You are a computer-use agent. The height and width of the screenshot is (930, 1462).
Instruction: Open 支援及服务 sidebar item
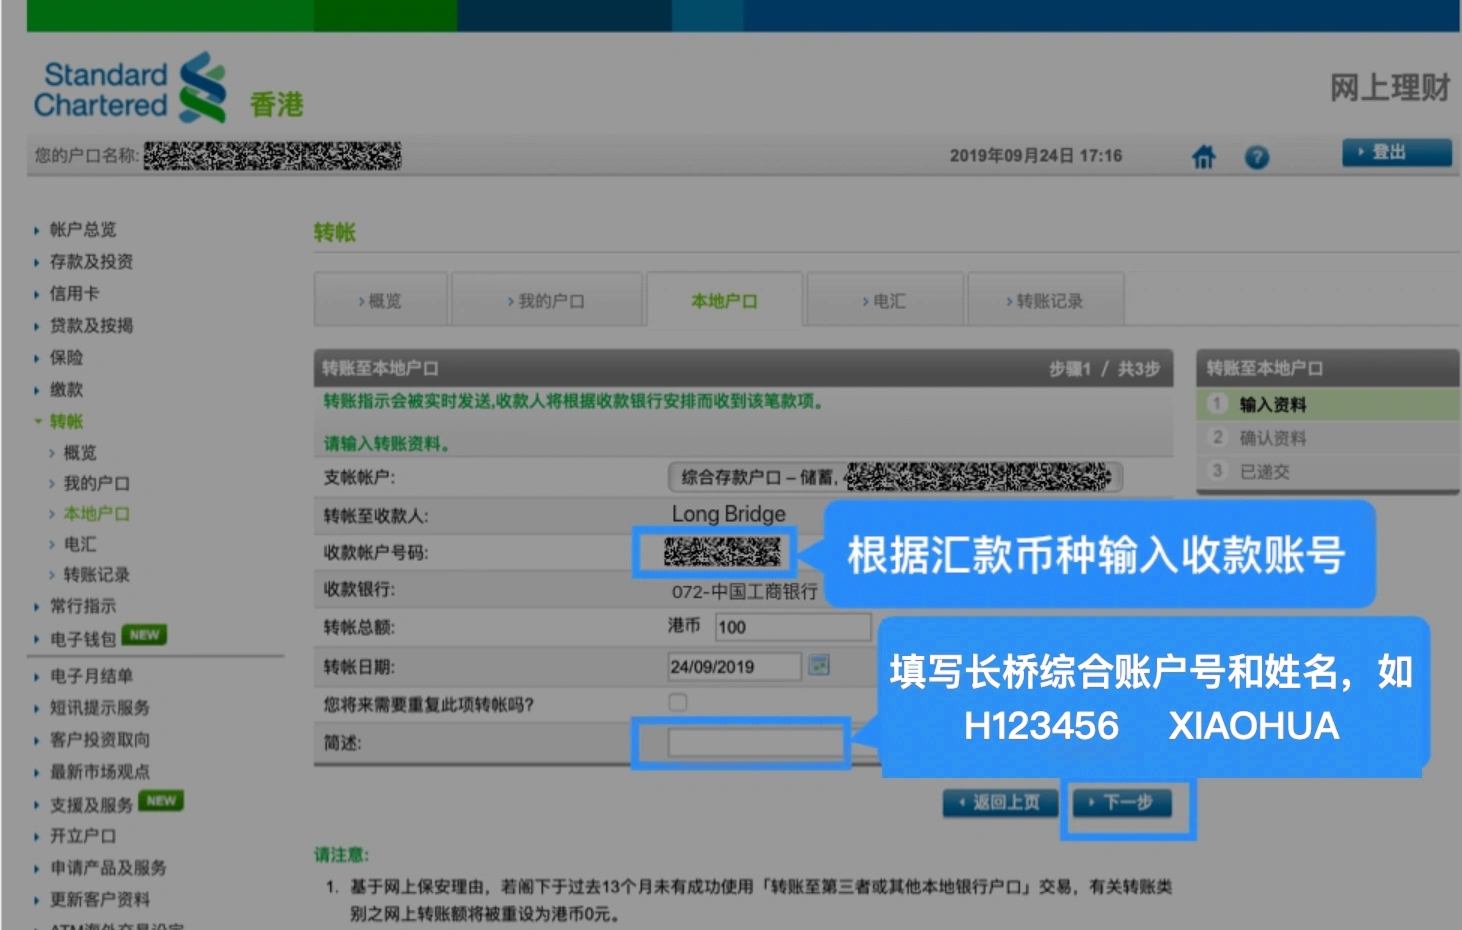point(91,804)
